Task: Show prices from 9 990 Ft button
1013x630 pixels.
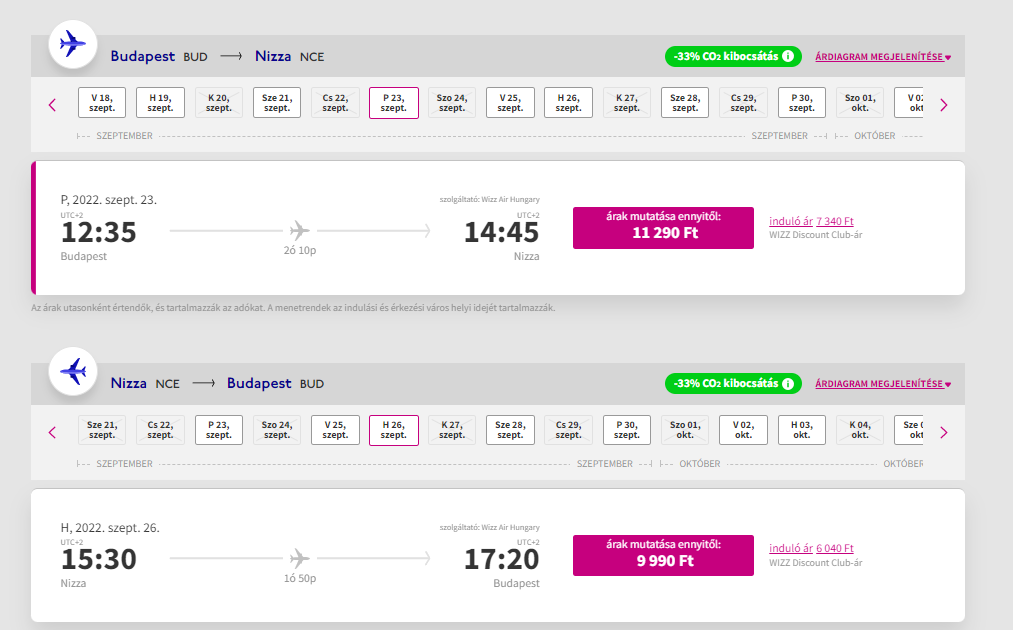Action: point(663,555)
